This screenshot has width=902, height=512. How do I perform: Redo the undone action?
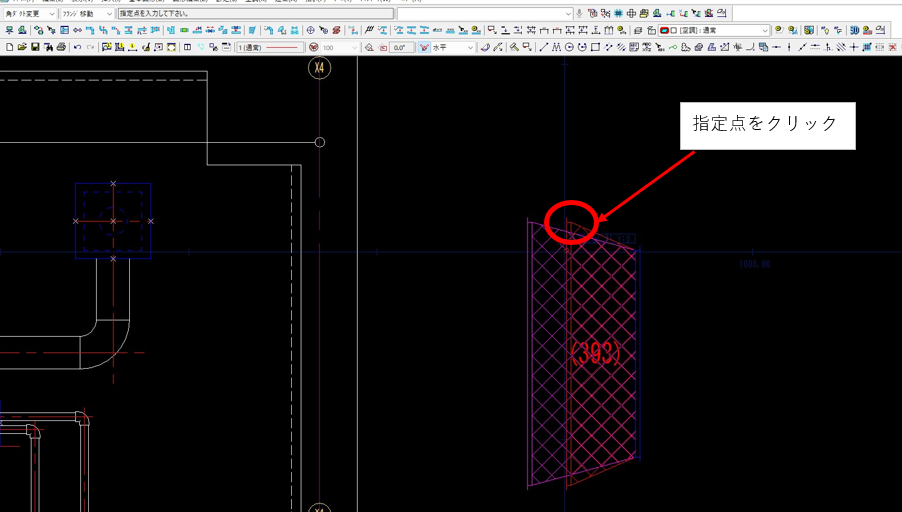90,47
